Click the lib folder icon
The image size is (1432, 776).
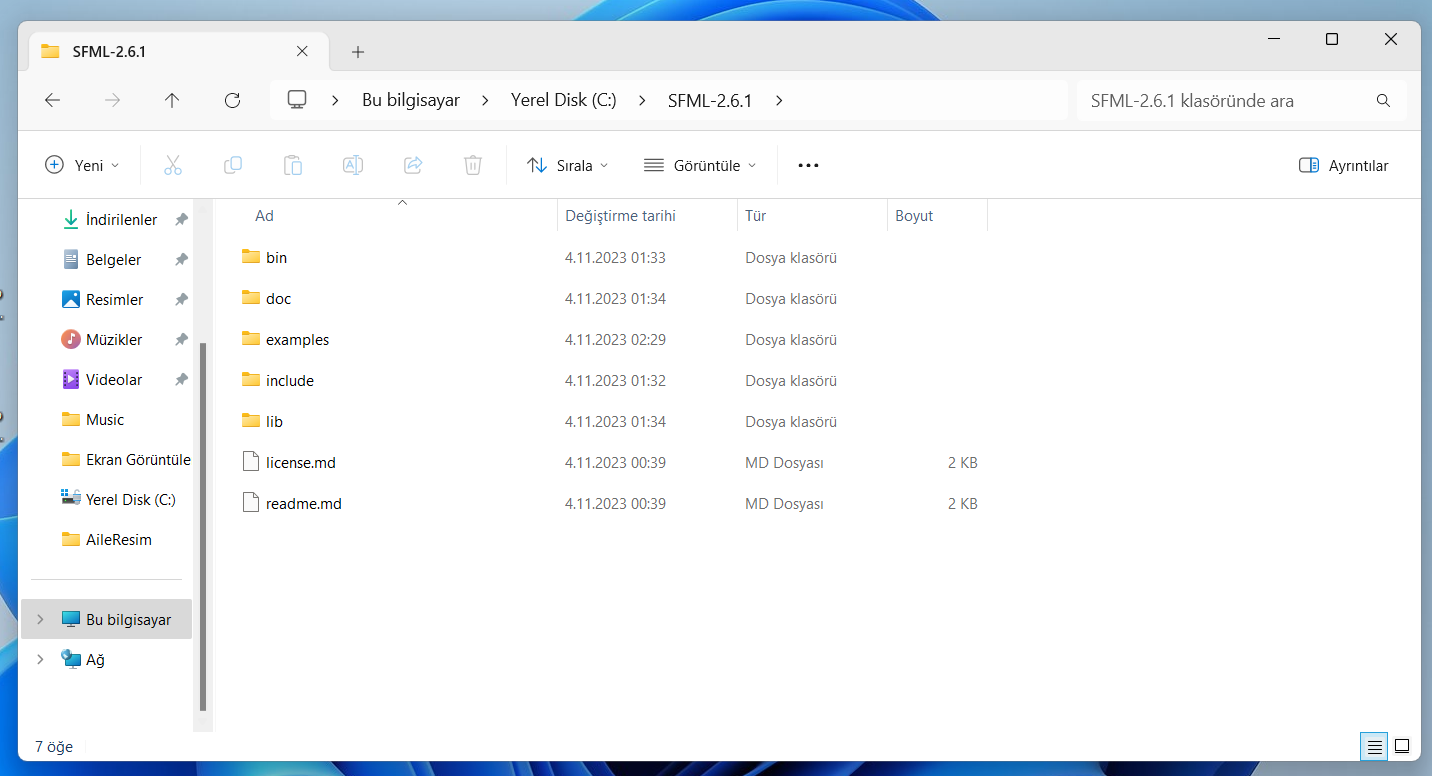coord(251,421)
